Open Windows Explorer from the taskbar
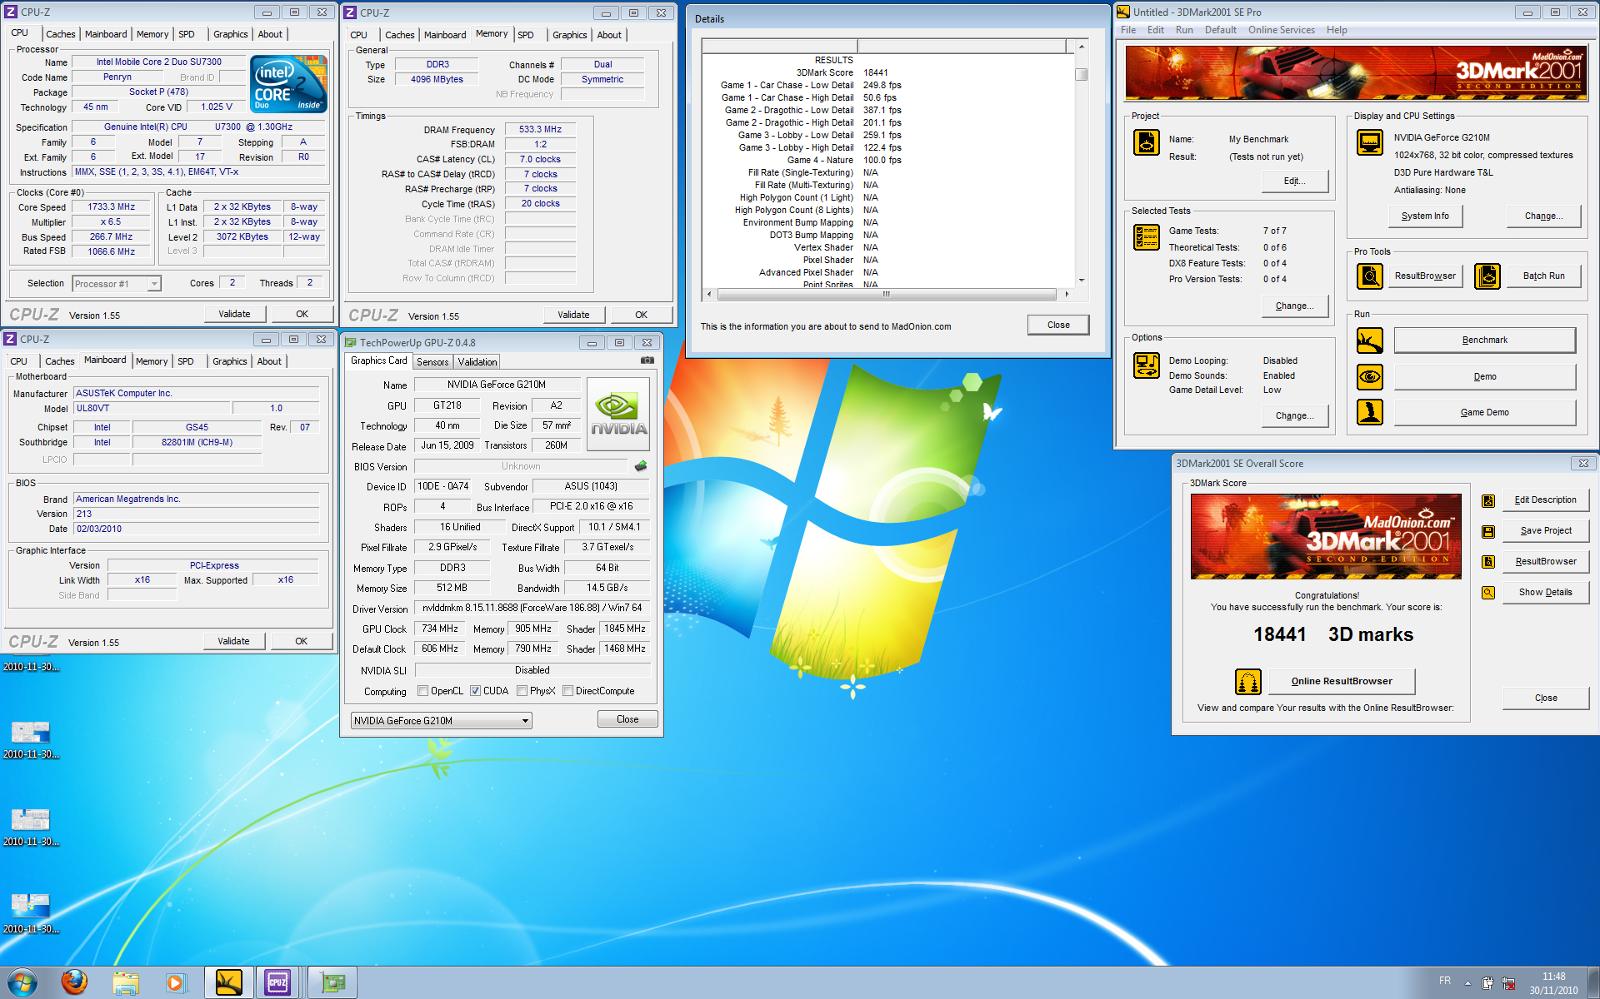The height and width of the screenshot is (999, 1600). coord(125,982)
